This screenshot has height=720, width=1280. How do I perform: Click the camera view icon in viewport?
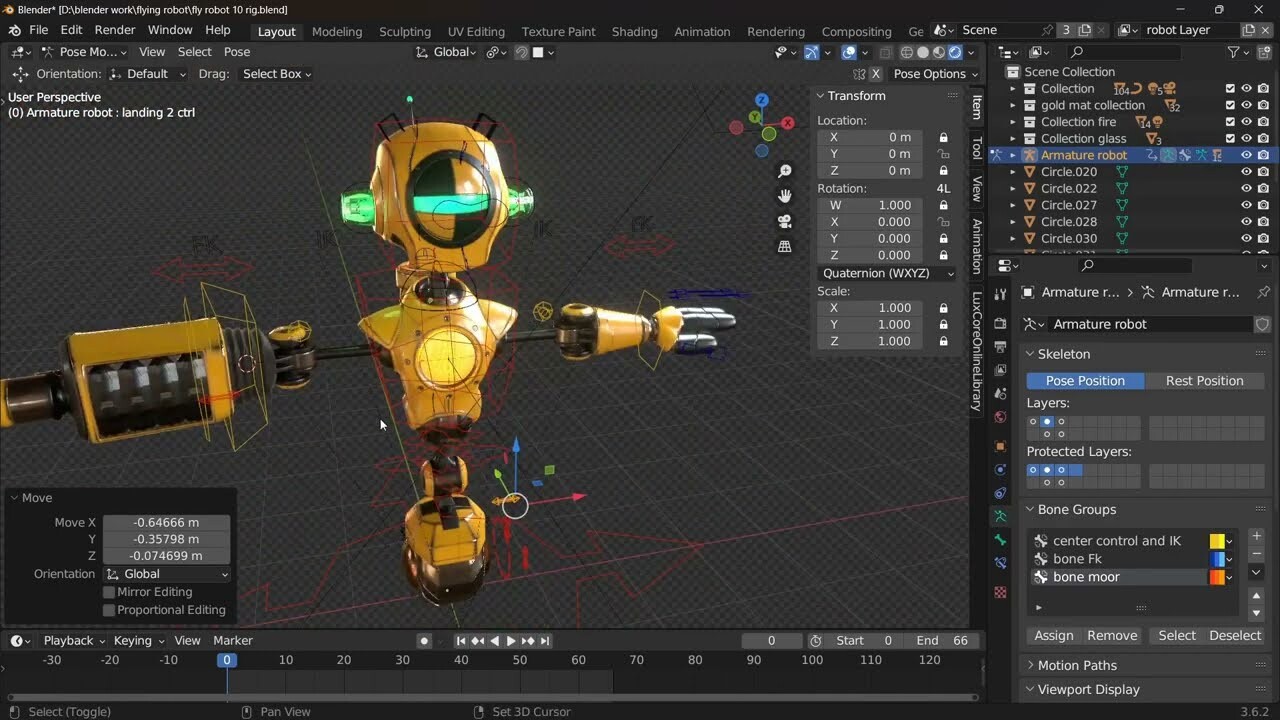[x=785, y=221]
